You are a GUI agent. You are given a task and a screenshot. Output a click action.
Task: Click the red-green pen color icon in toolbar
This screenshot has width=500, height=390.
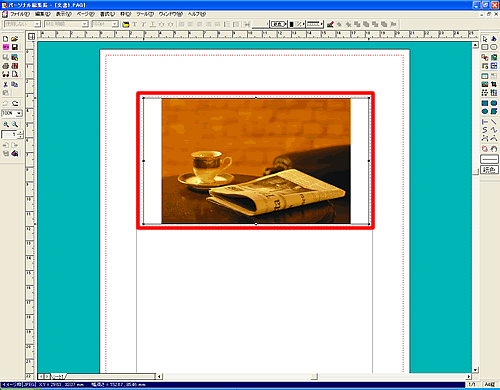(x=330, y=24)
